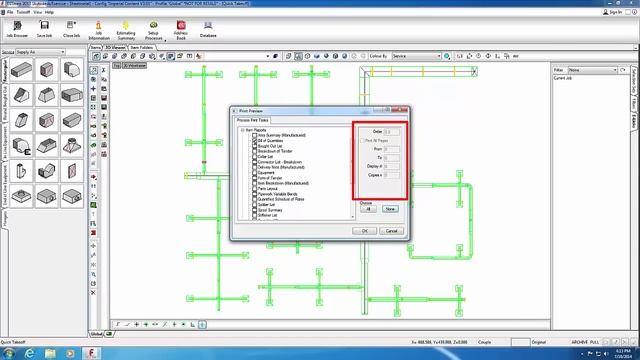The width and height of the screenshot is (640, 360).
Task: Check the Spool Summary report
Action: tap(255, 210)
